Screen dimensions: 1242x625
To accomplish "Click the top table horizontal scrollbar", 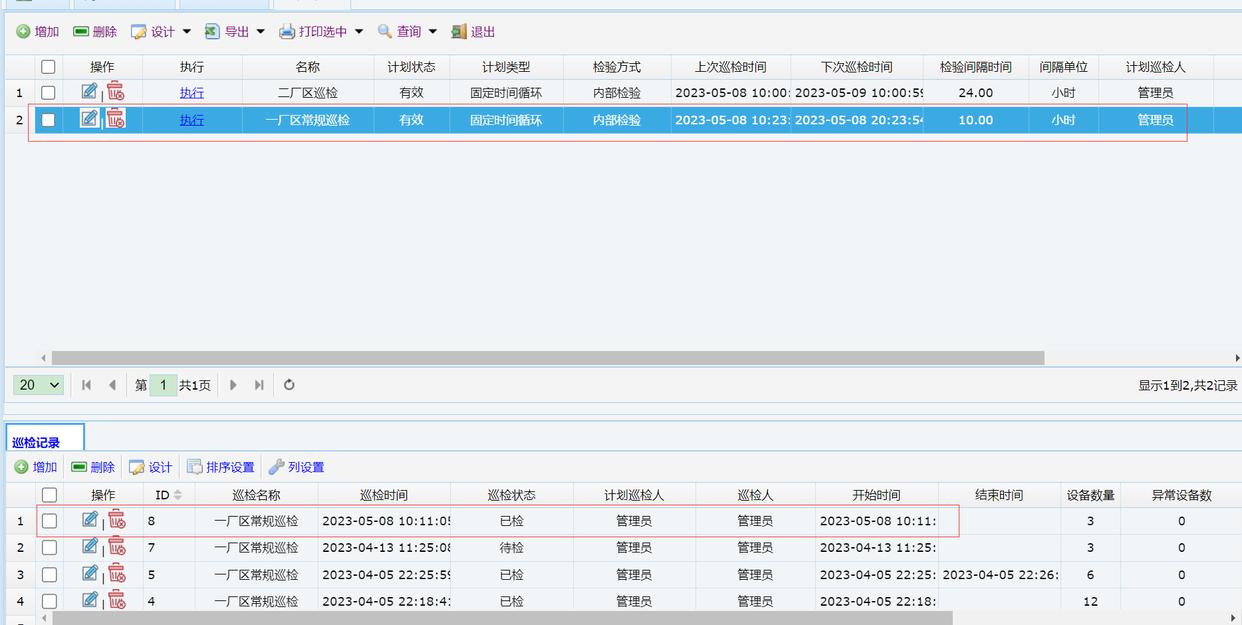I will coord(547,358).
